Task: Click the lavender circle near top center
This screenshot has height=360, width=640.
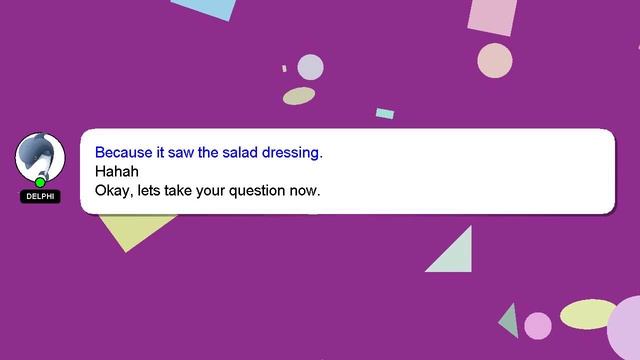Action: click(310, 67)
